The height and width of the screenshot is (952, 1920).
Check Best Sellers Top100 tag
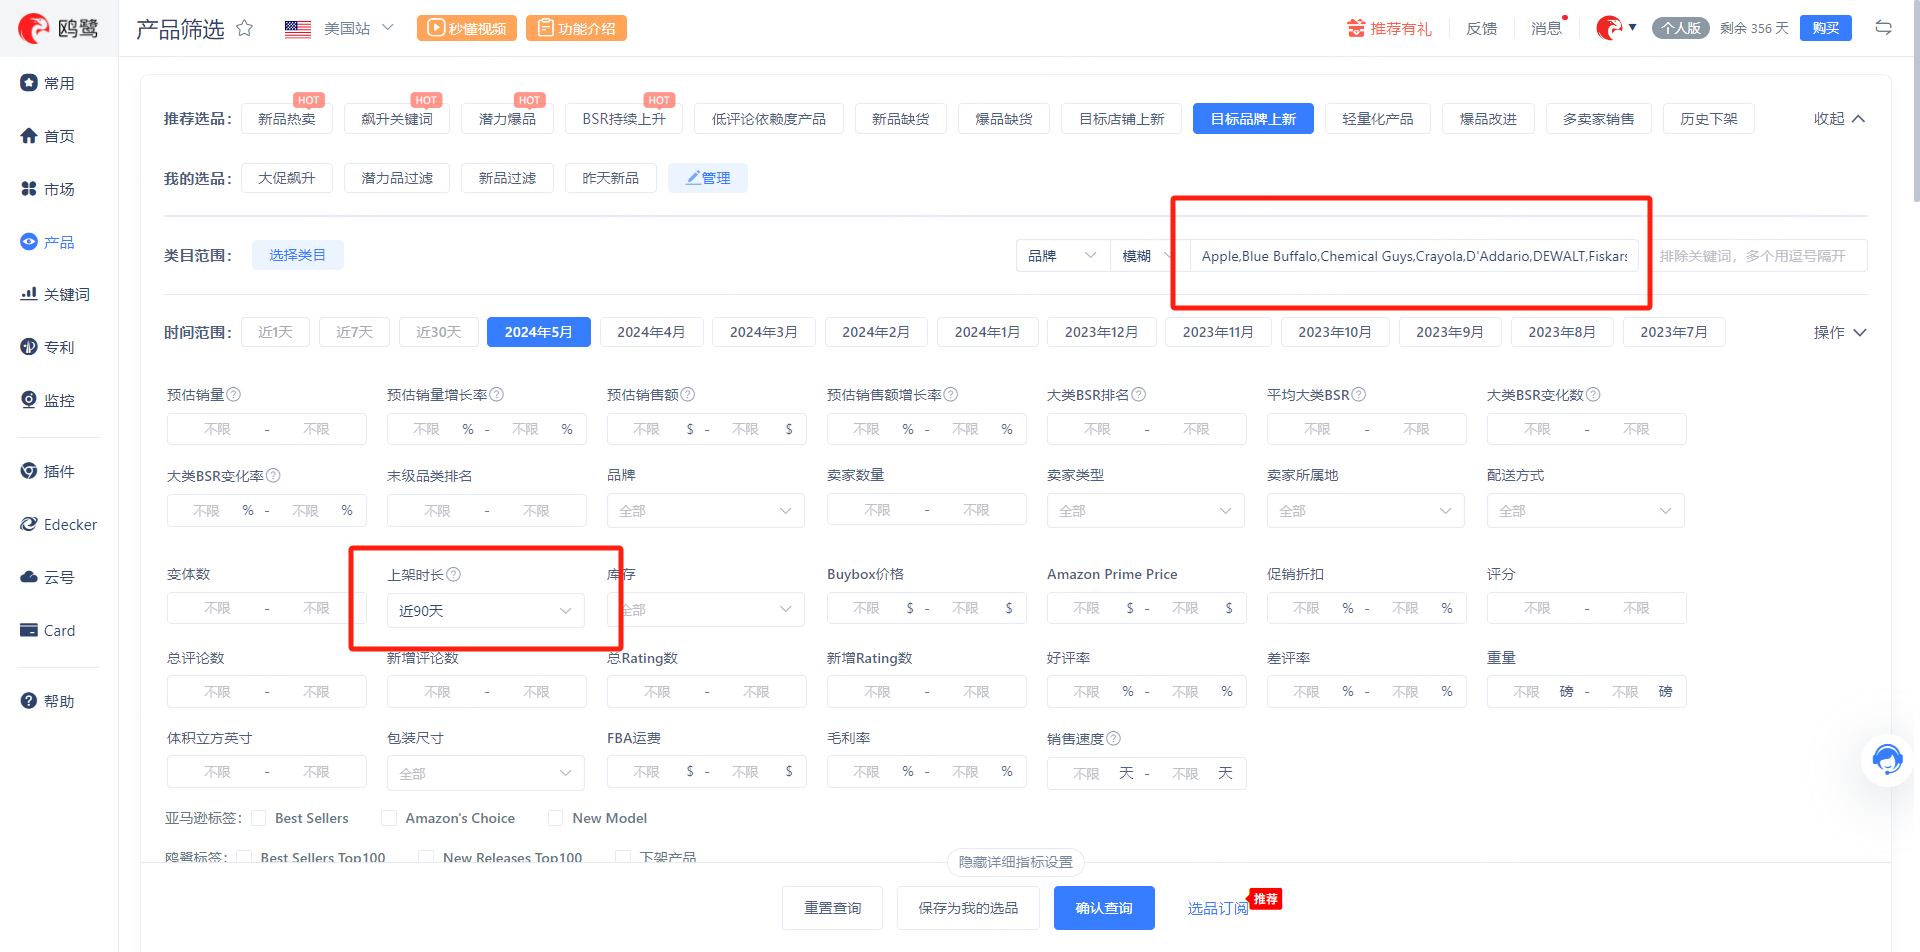[244, 857]
